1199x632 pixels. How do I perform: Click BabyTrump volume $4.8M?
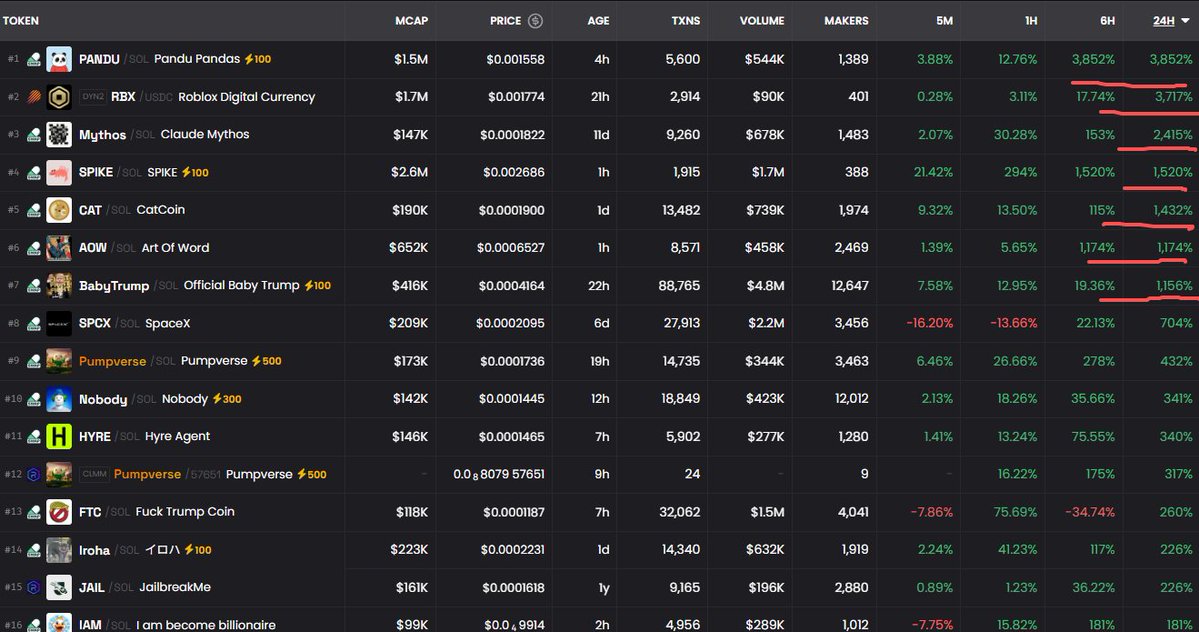coord(765,286)
